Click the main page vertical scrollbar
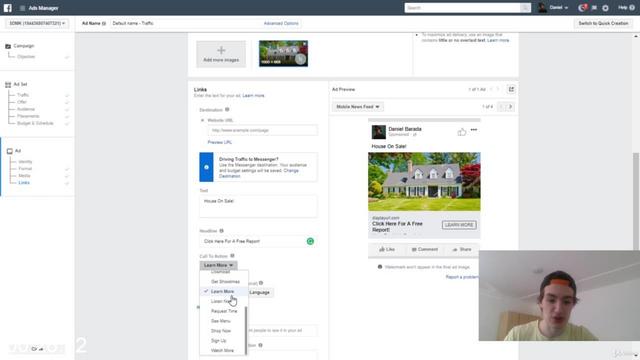This screenshot has width=640, height=360. click(x=636, y=202)
